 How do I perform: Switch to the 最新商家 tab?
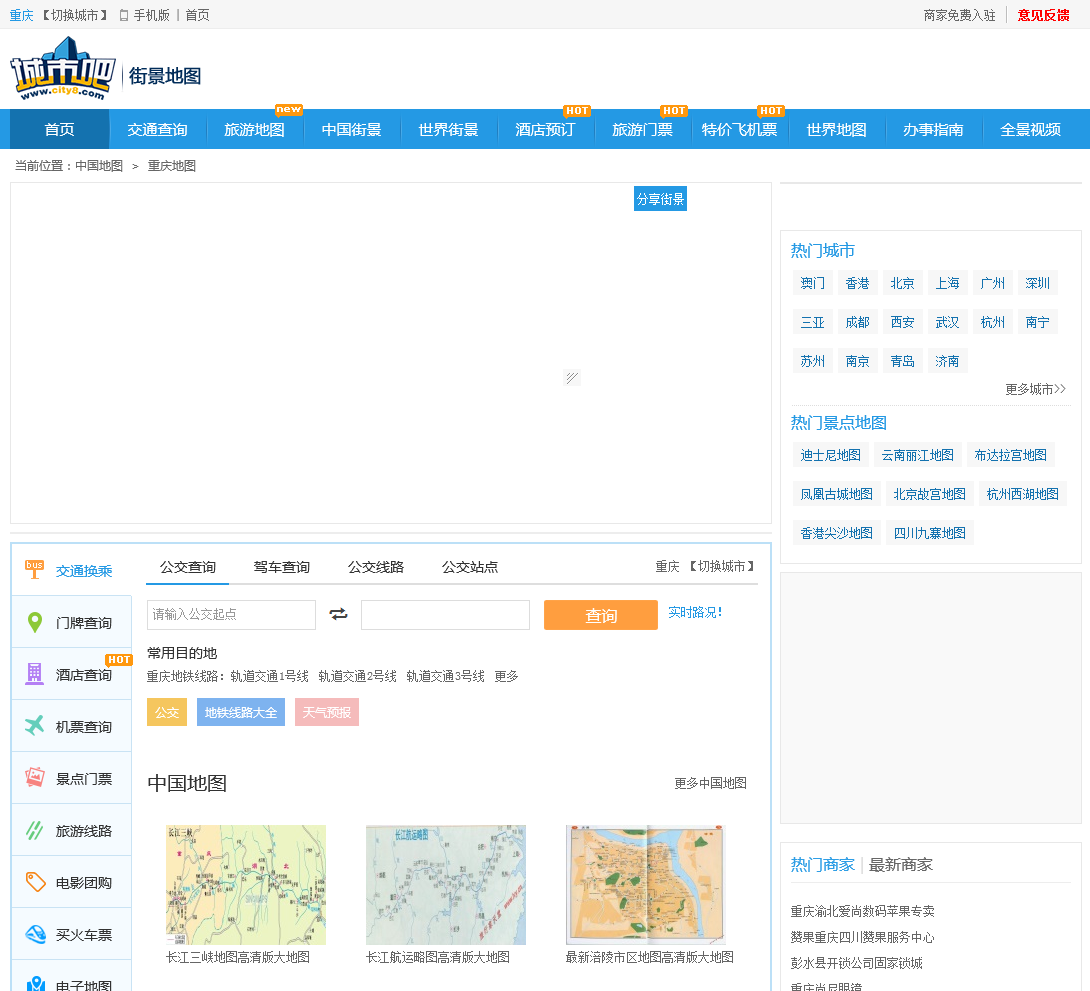click(x=900, y=864)
